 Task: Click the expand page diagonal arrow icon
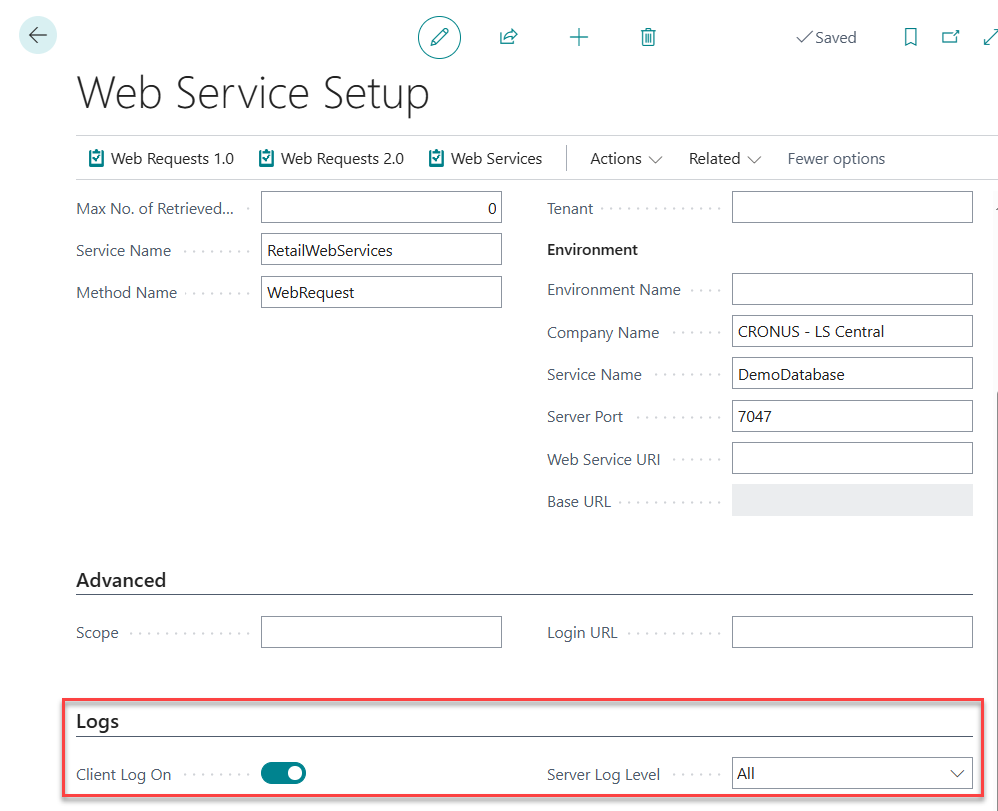click(x=989, y=38)
